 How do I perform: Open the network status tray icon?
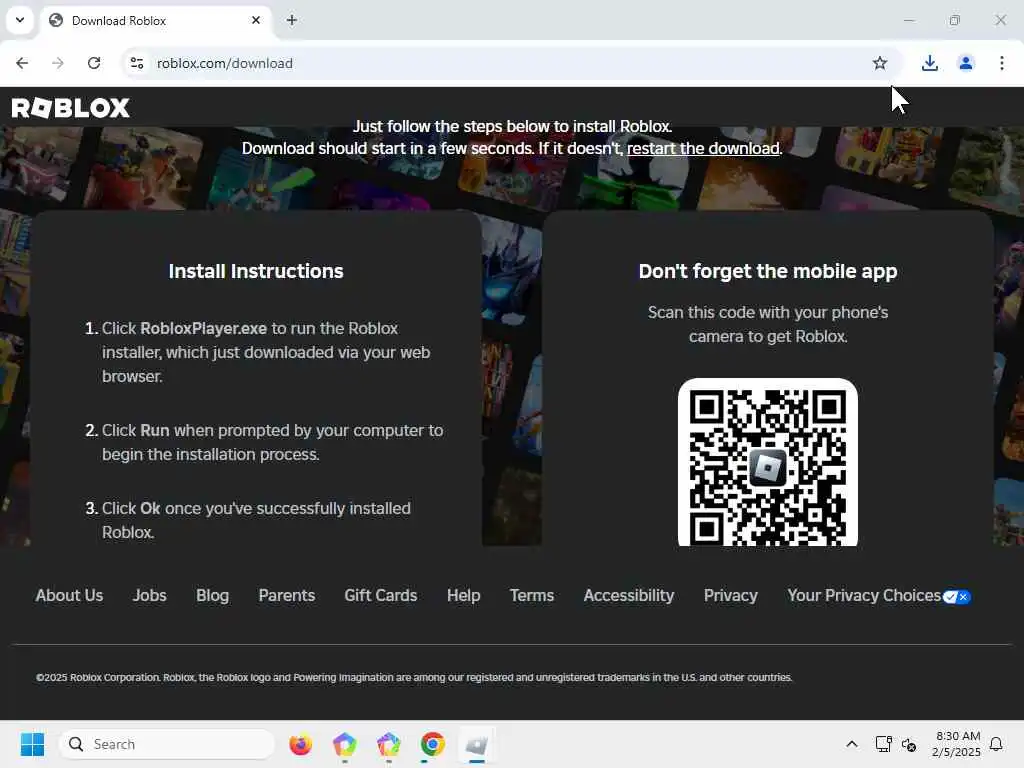(x=883, y=744)
